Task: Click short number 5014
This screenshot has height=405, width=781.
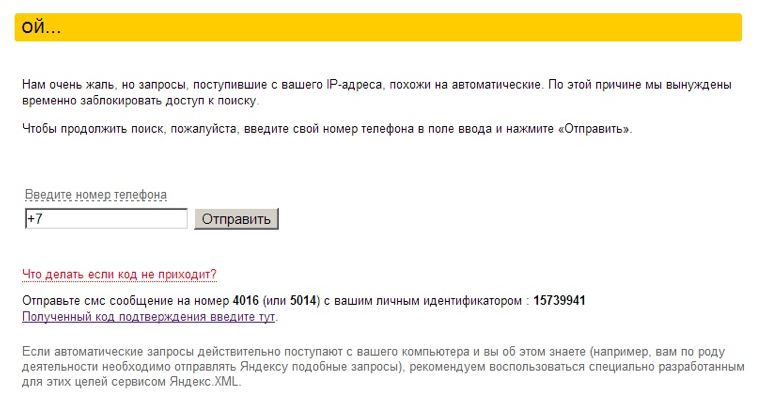Action: coord(303,301)
